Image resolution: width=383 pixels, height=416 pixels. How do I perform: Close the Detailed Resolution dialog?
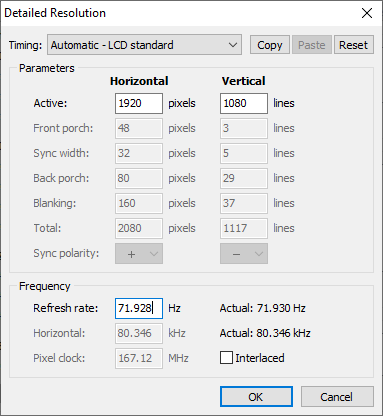point(367,13)
